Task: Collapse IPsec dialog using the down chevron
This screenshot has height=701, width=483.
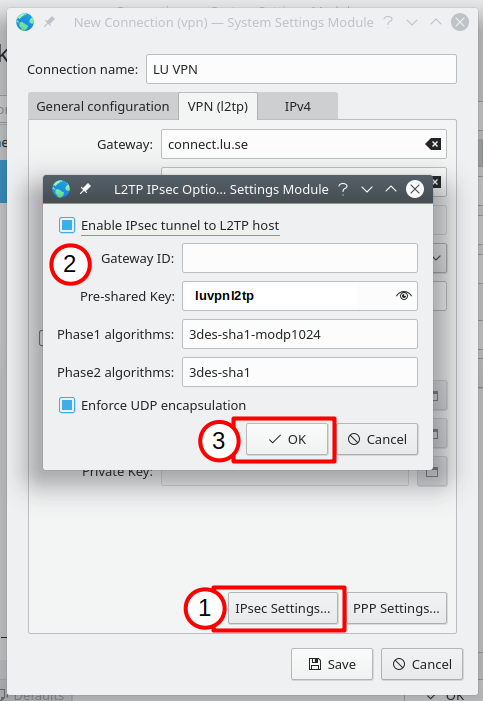Action: [367, 190]
